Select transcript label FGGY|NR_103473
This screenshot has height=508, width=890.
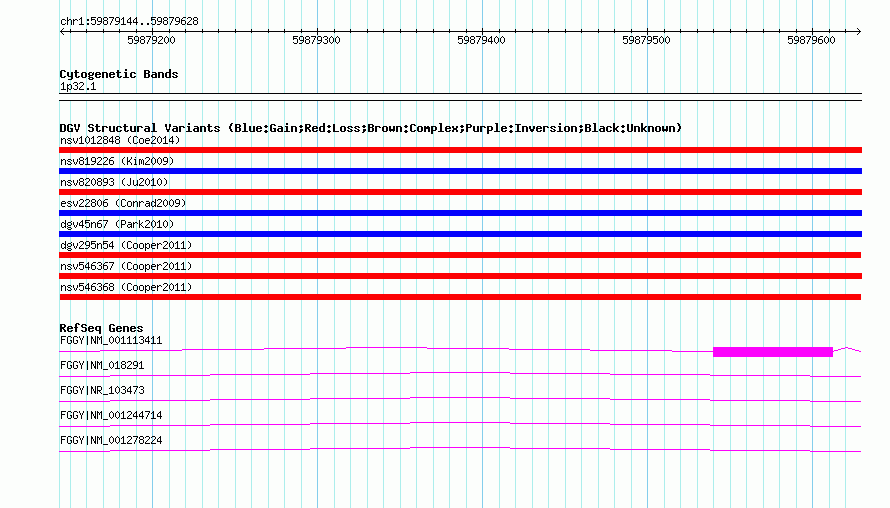[102, 391]
